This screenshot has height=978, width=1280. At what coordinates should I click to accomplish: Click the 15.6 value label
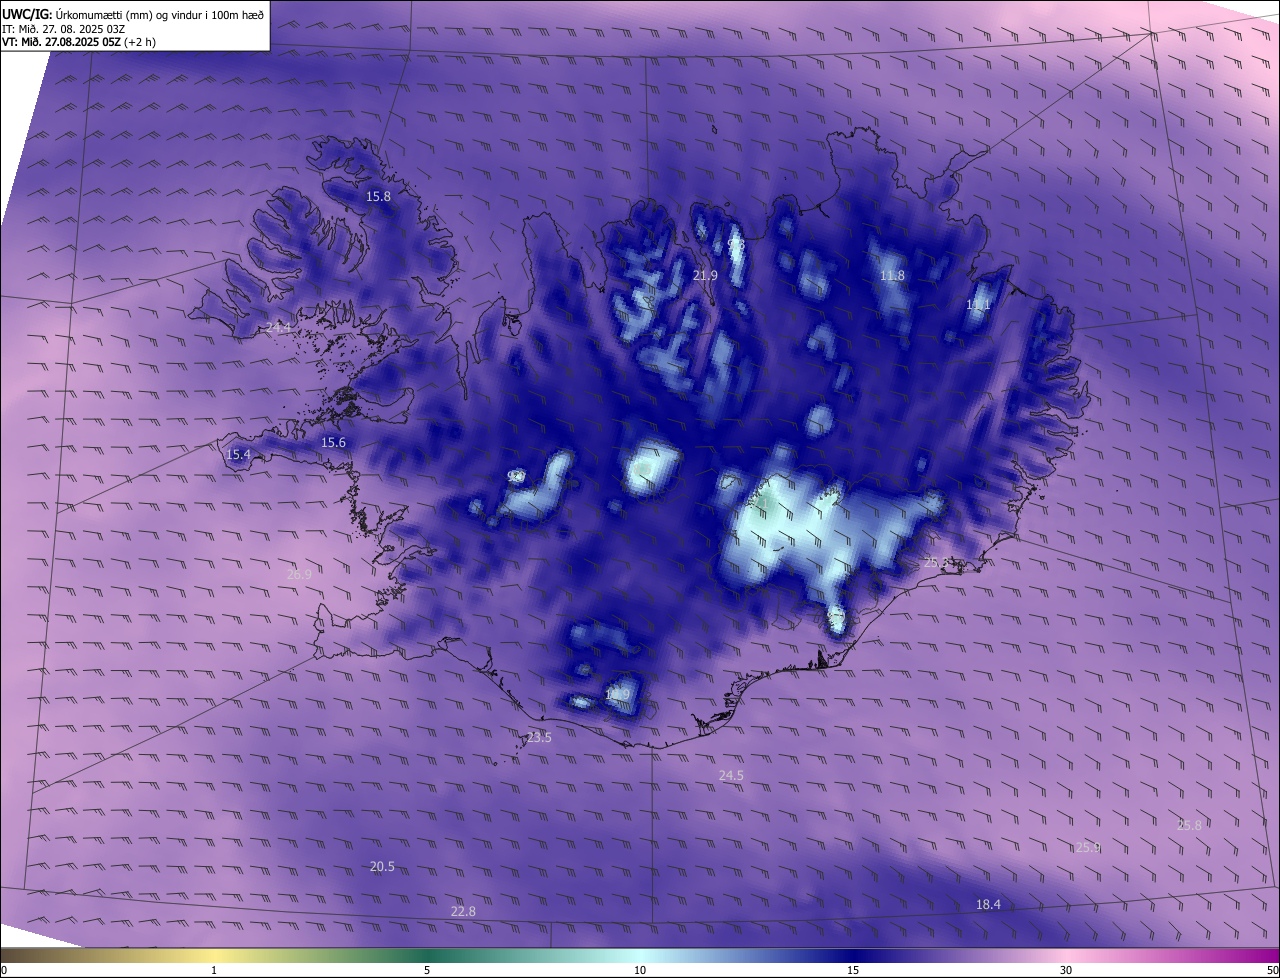[x=333, y=442]
